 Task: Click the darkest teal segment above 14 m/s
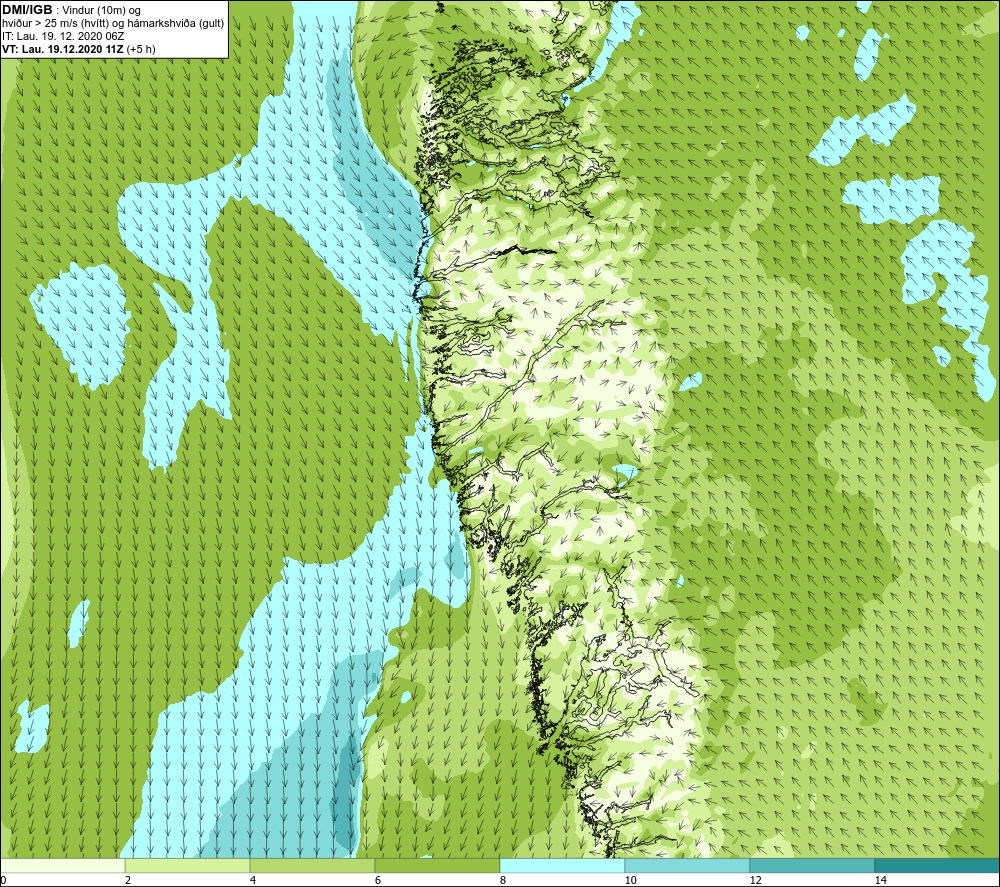937,865
